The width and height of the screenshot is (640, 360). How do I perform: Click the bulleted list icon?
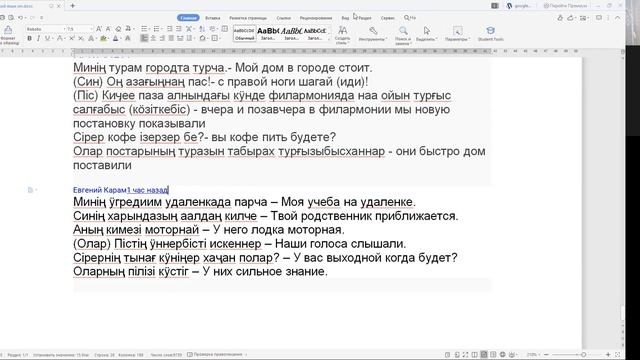(x=144, y=29)
